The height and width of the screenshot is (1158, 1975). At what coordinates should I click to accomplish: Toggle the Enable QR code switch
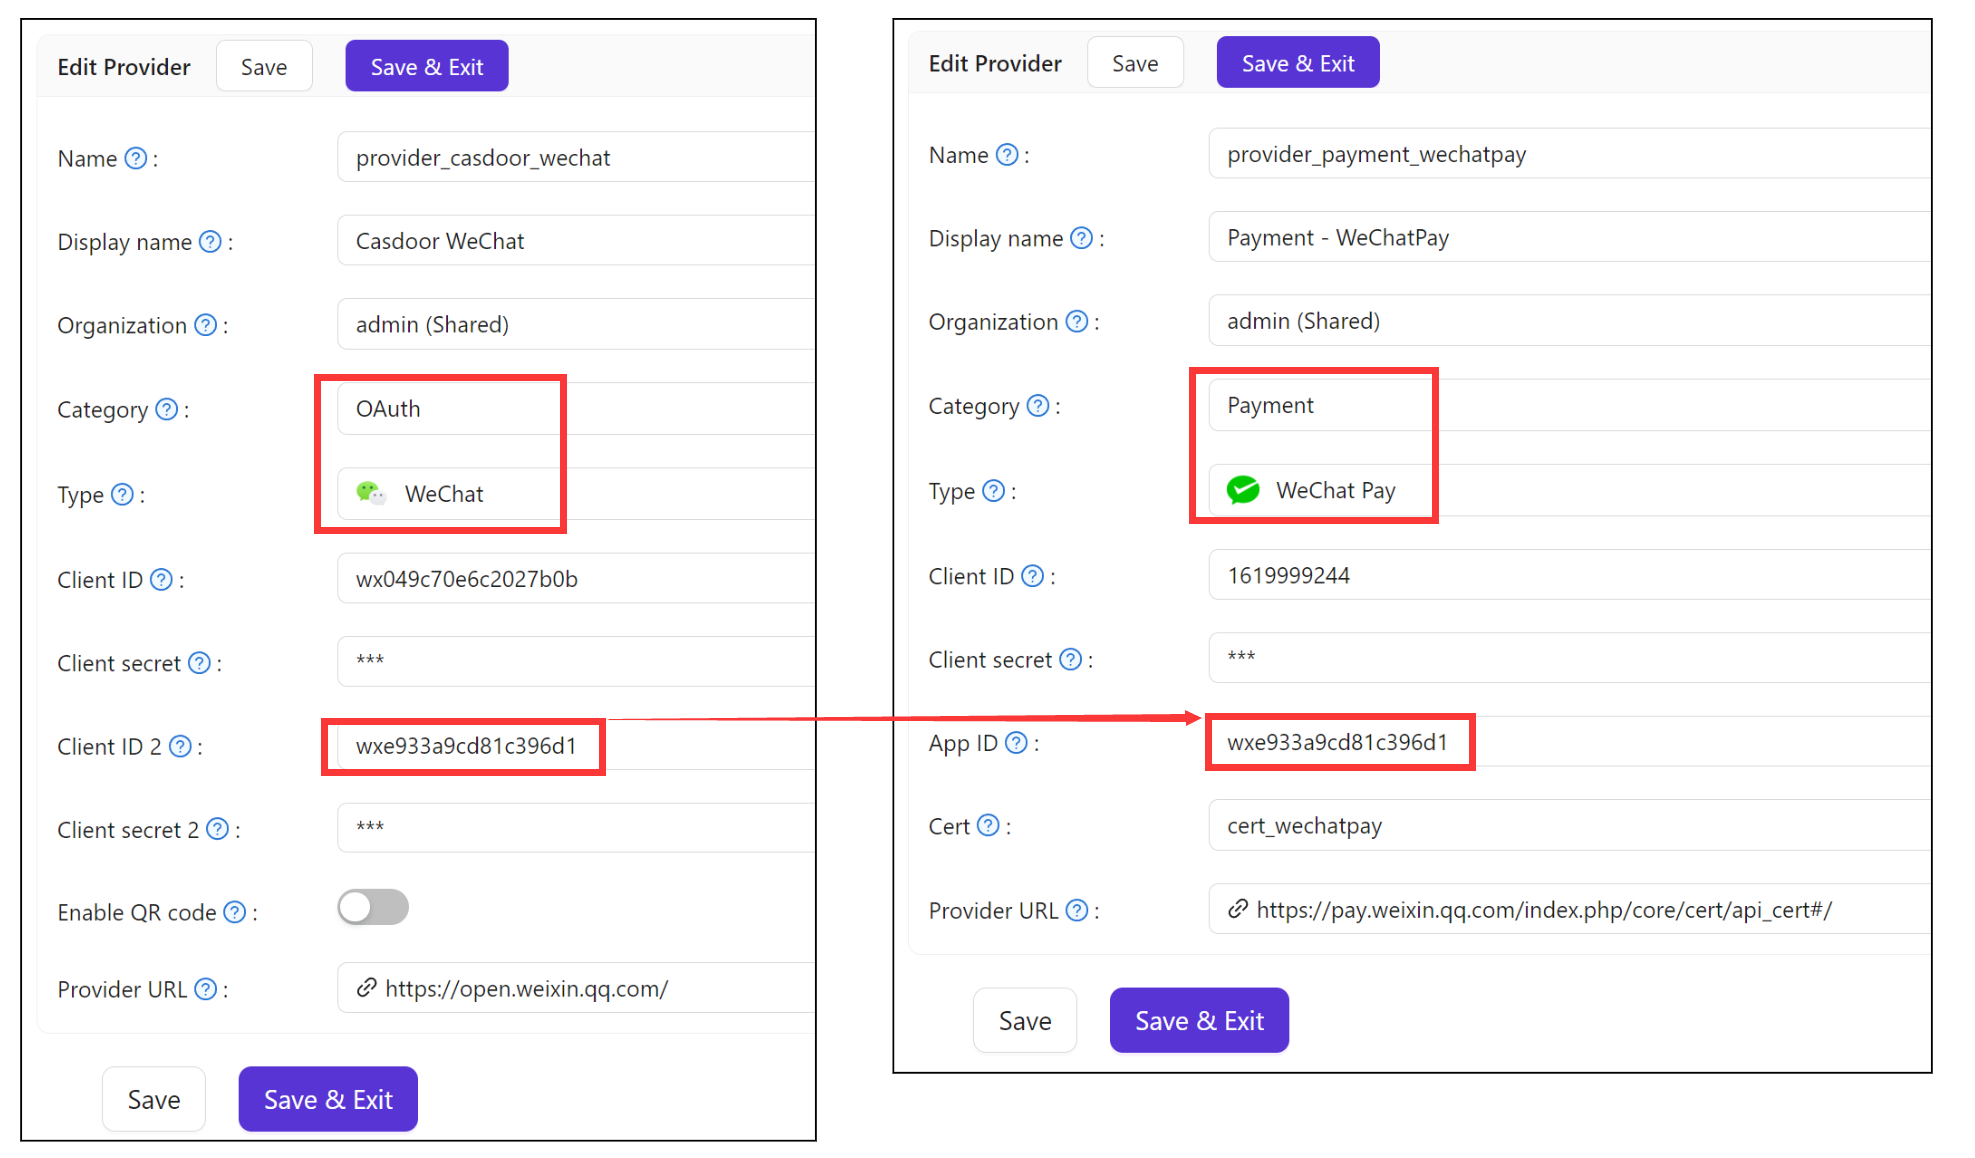(372, 907)
